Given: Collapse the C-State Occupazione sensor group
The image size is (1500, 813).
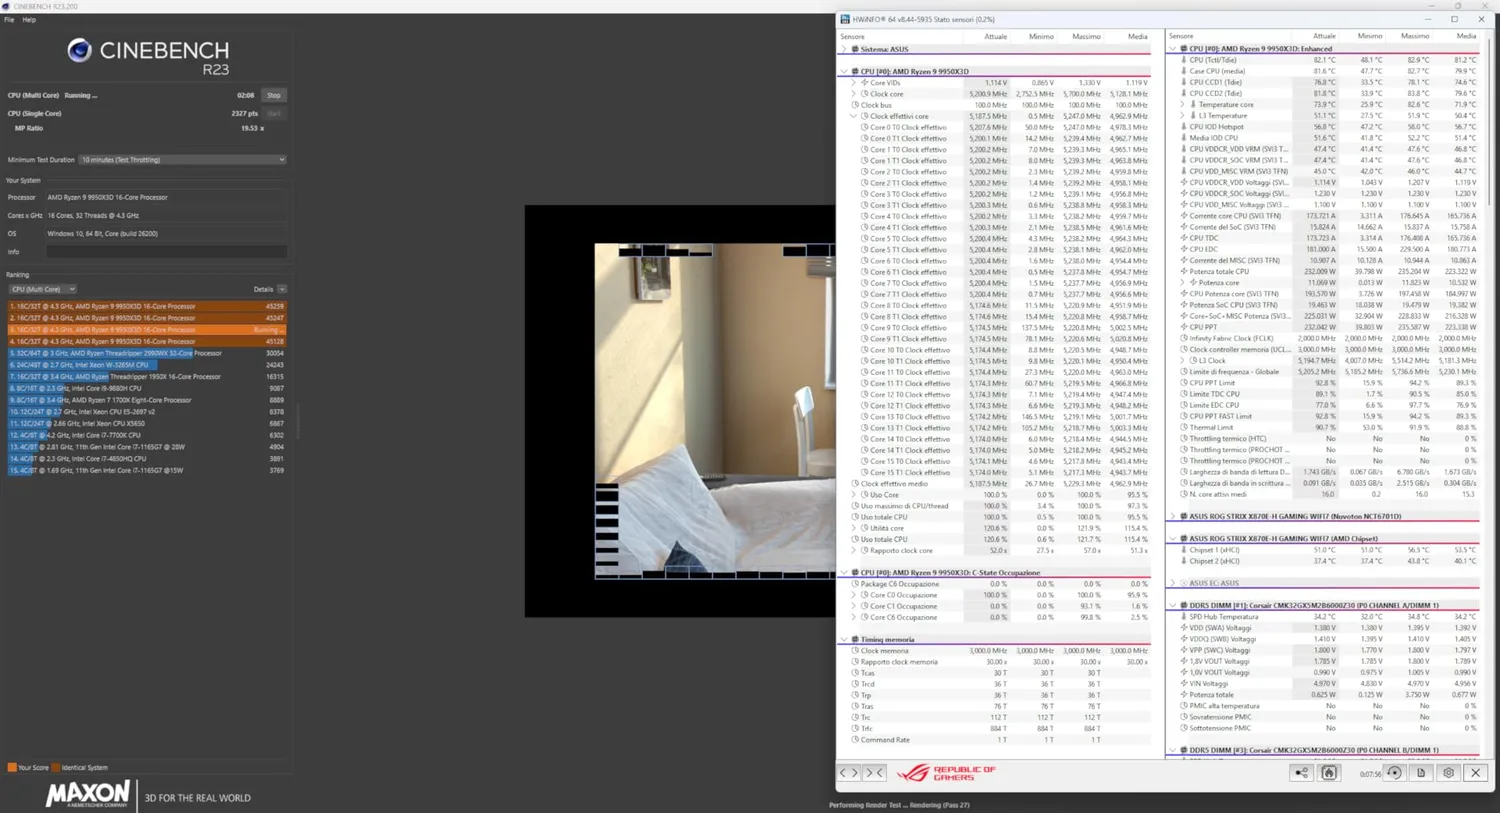Looking at the screenshot, I should coord(844,573).
